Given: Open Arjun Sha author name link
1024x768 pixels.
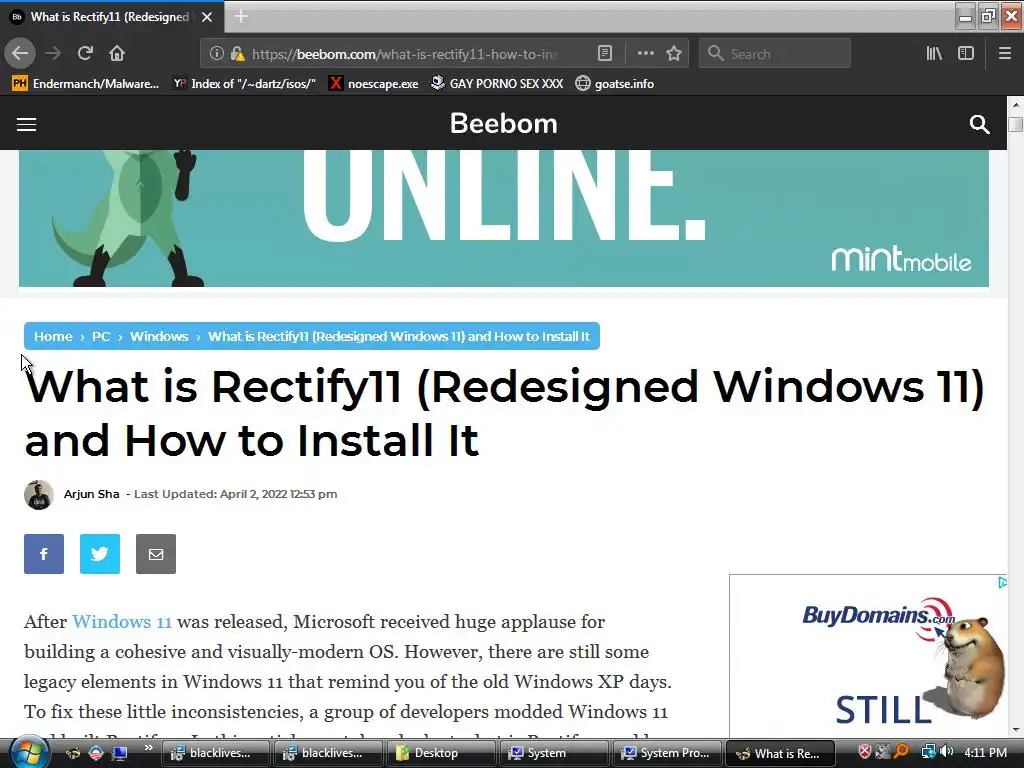Looking at the screenshot, I should [91, 494].
